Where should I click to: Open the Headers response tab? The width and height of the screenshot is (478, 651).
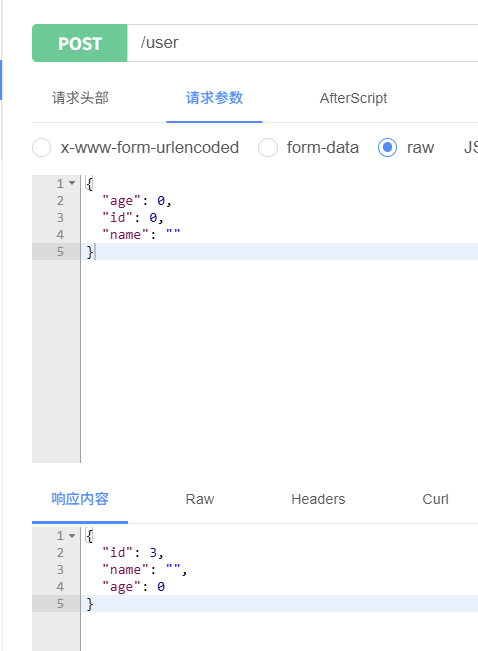pyautogui.click(x=318, y=499)
